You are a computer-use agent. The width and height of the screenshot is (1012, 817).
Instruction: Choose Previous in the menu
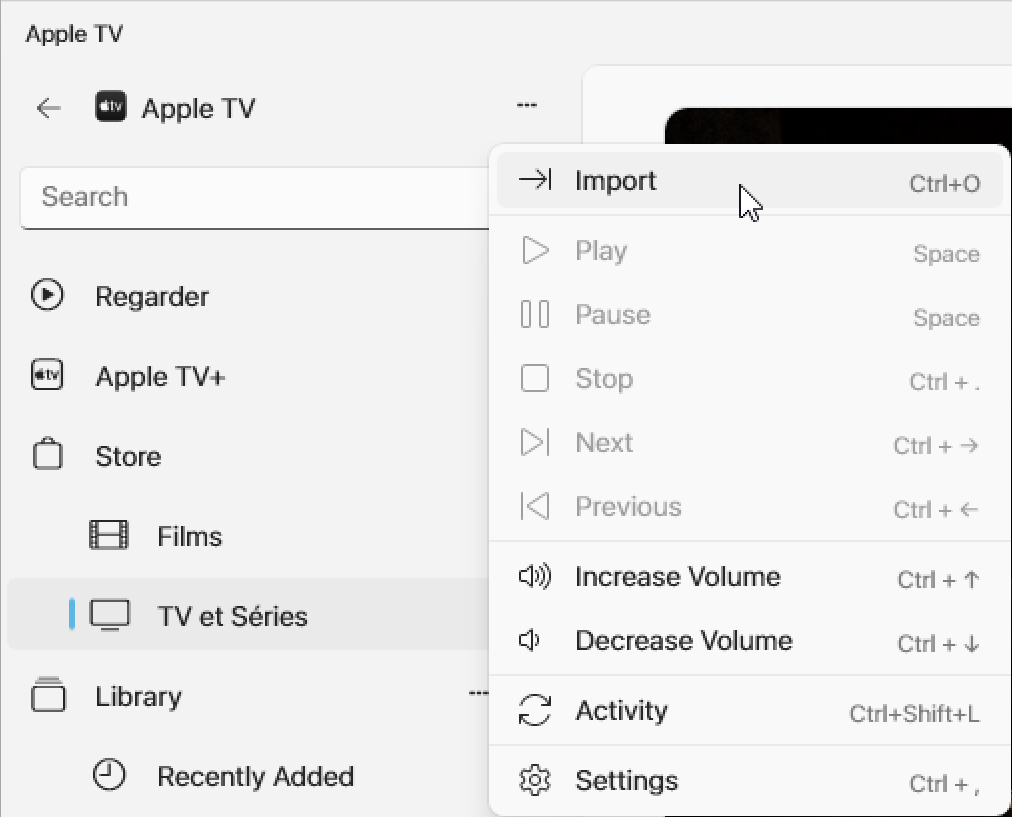(x=749, y=507)
